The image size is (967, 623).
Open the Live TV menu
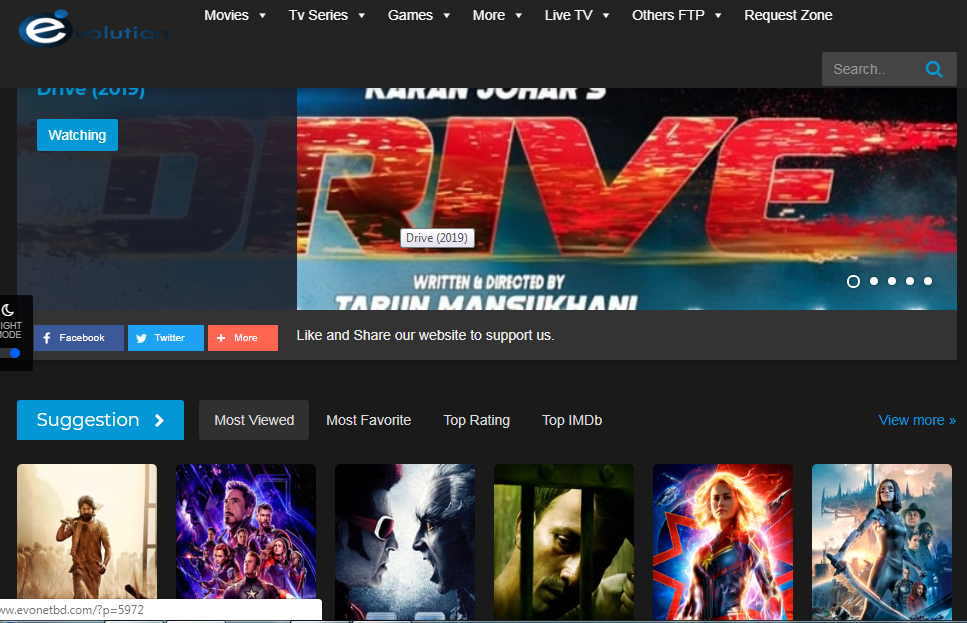click(x=568, y=15)
